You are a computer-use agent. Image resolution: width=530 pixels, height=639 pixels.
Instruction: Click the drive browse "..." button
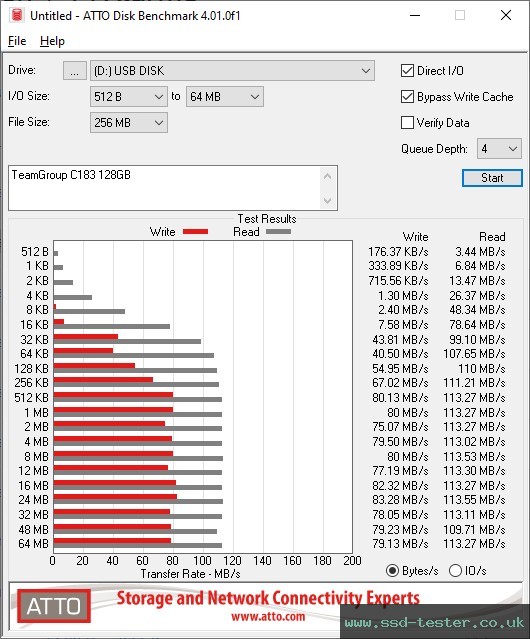point(75,71)
